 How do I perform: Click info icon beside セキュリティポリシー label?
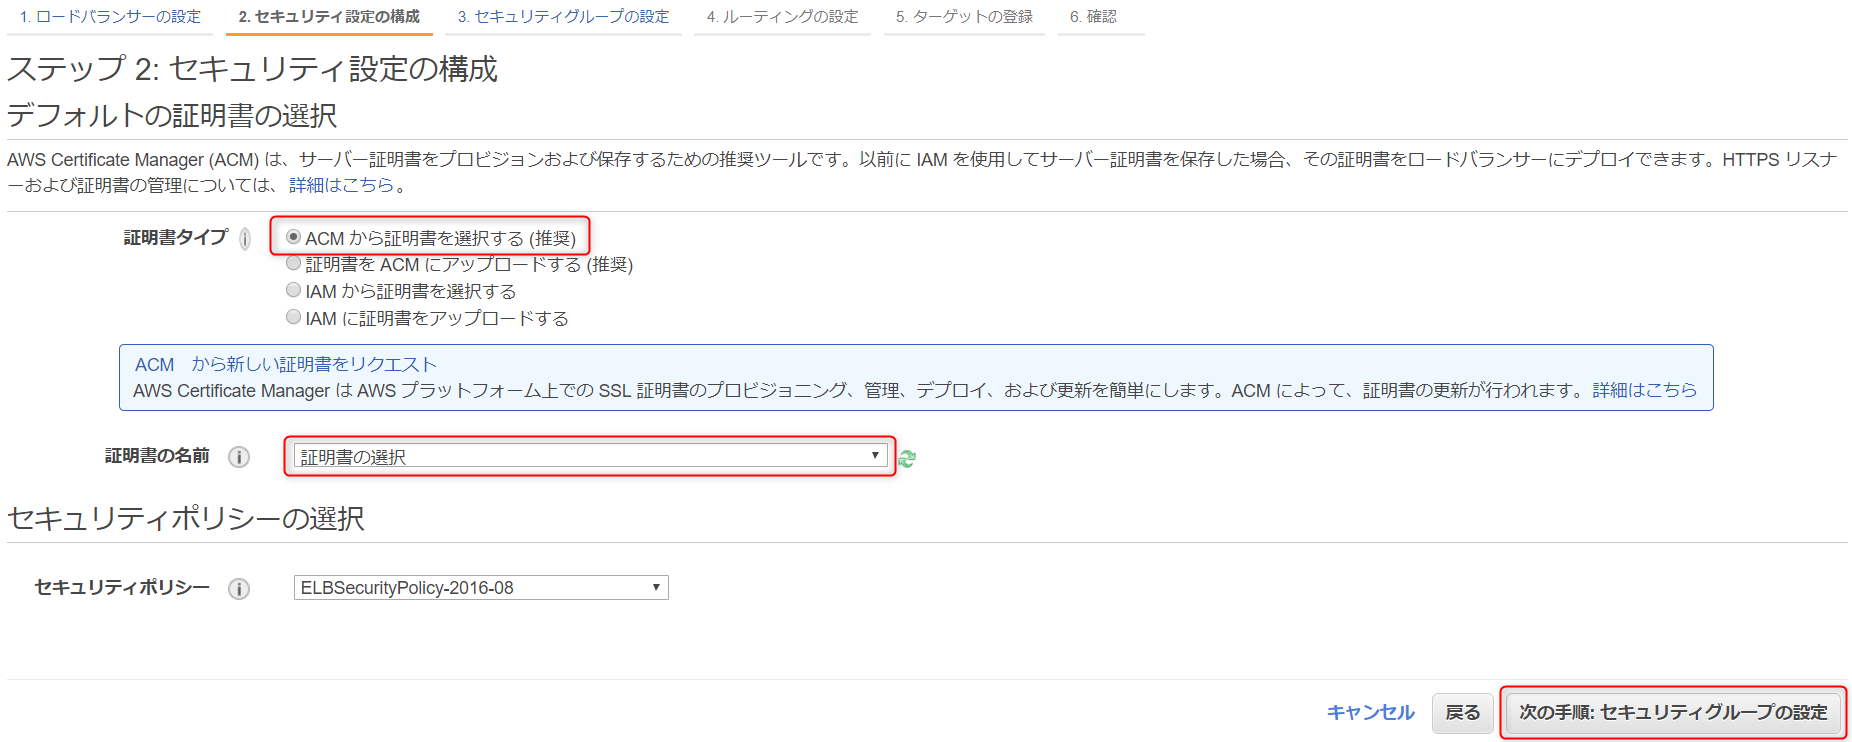pos(239,589)
